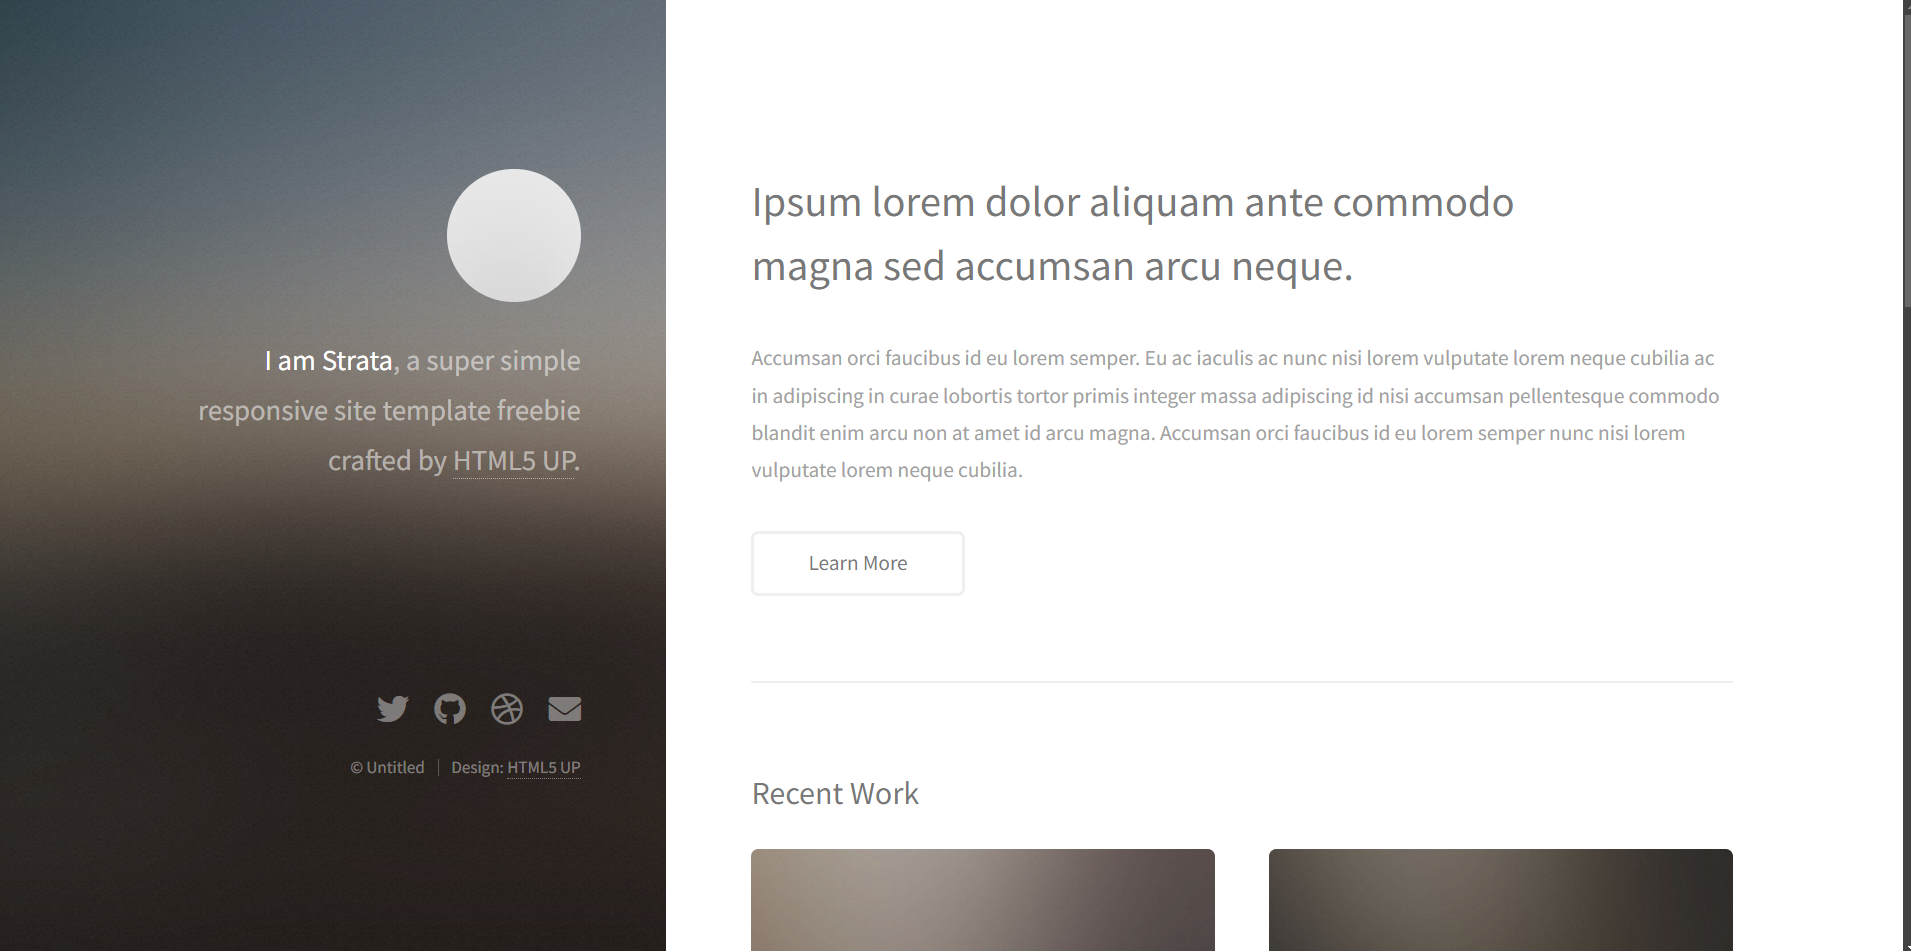Click the © Untitled copyright text
Viewport: 1911px width, 951px height.
pos(387,768)
